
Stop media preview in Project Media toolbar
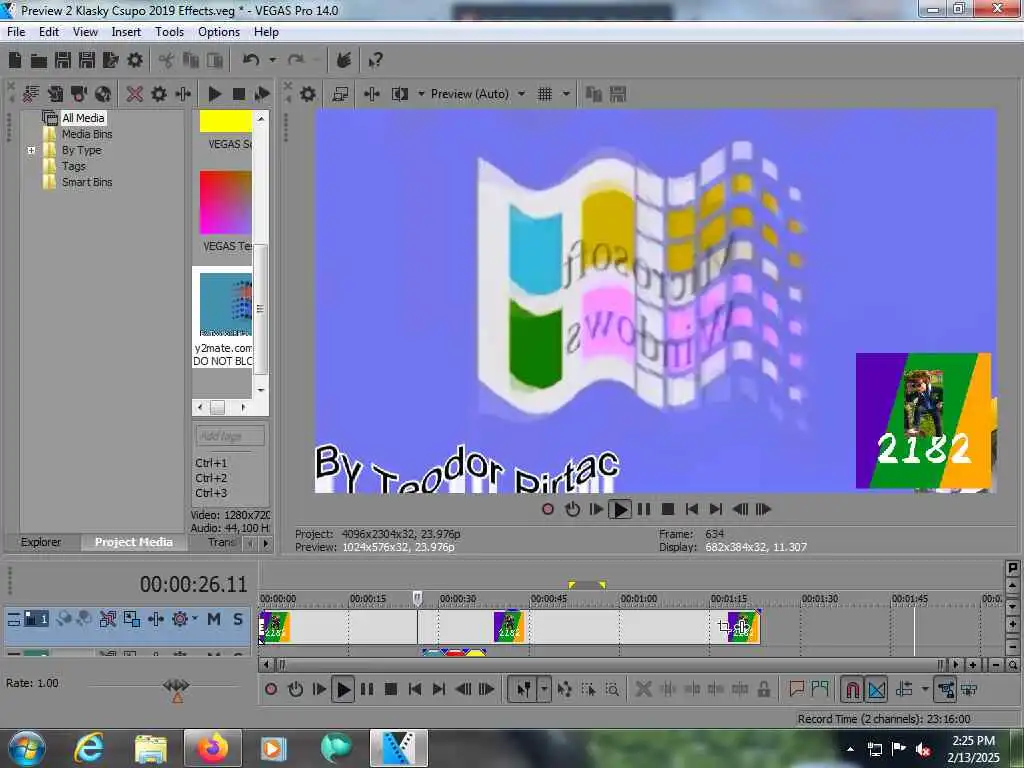[238, 94]
